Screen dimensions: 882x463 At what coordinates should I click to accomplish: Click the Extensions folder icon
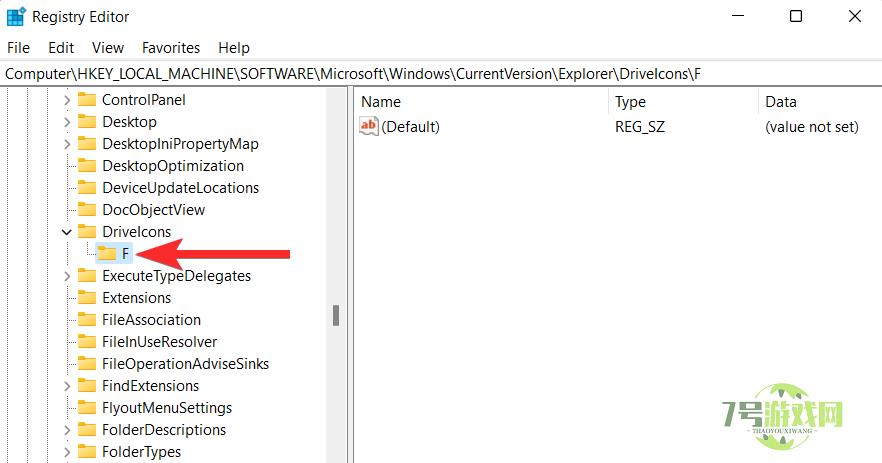tap(87, 297)
